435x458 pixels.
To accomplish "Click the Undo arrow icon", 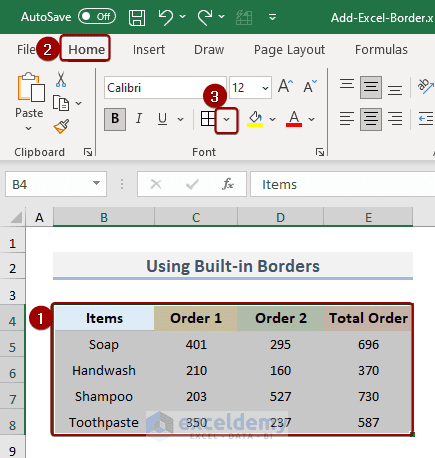I will pos(166,17).
